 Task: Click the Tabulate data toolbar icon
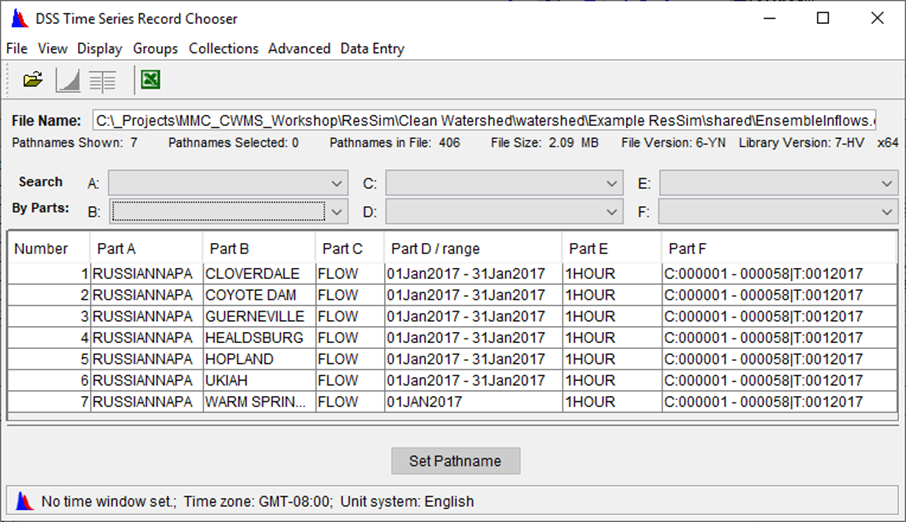(x=102, y=81)
